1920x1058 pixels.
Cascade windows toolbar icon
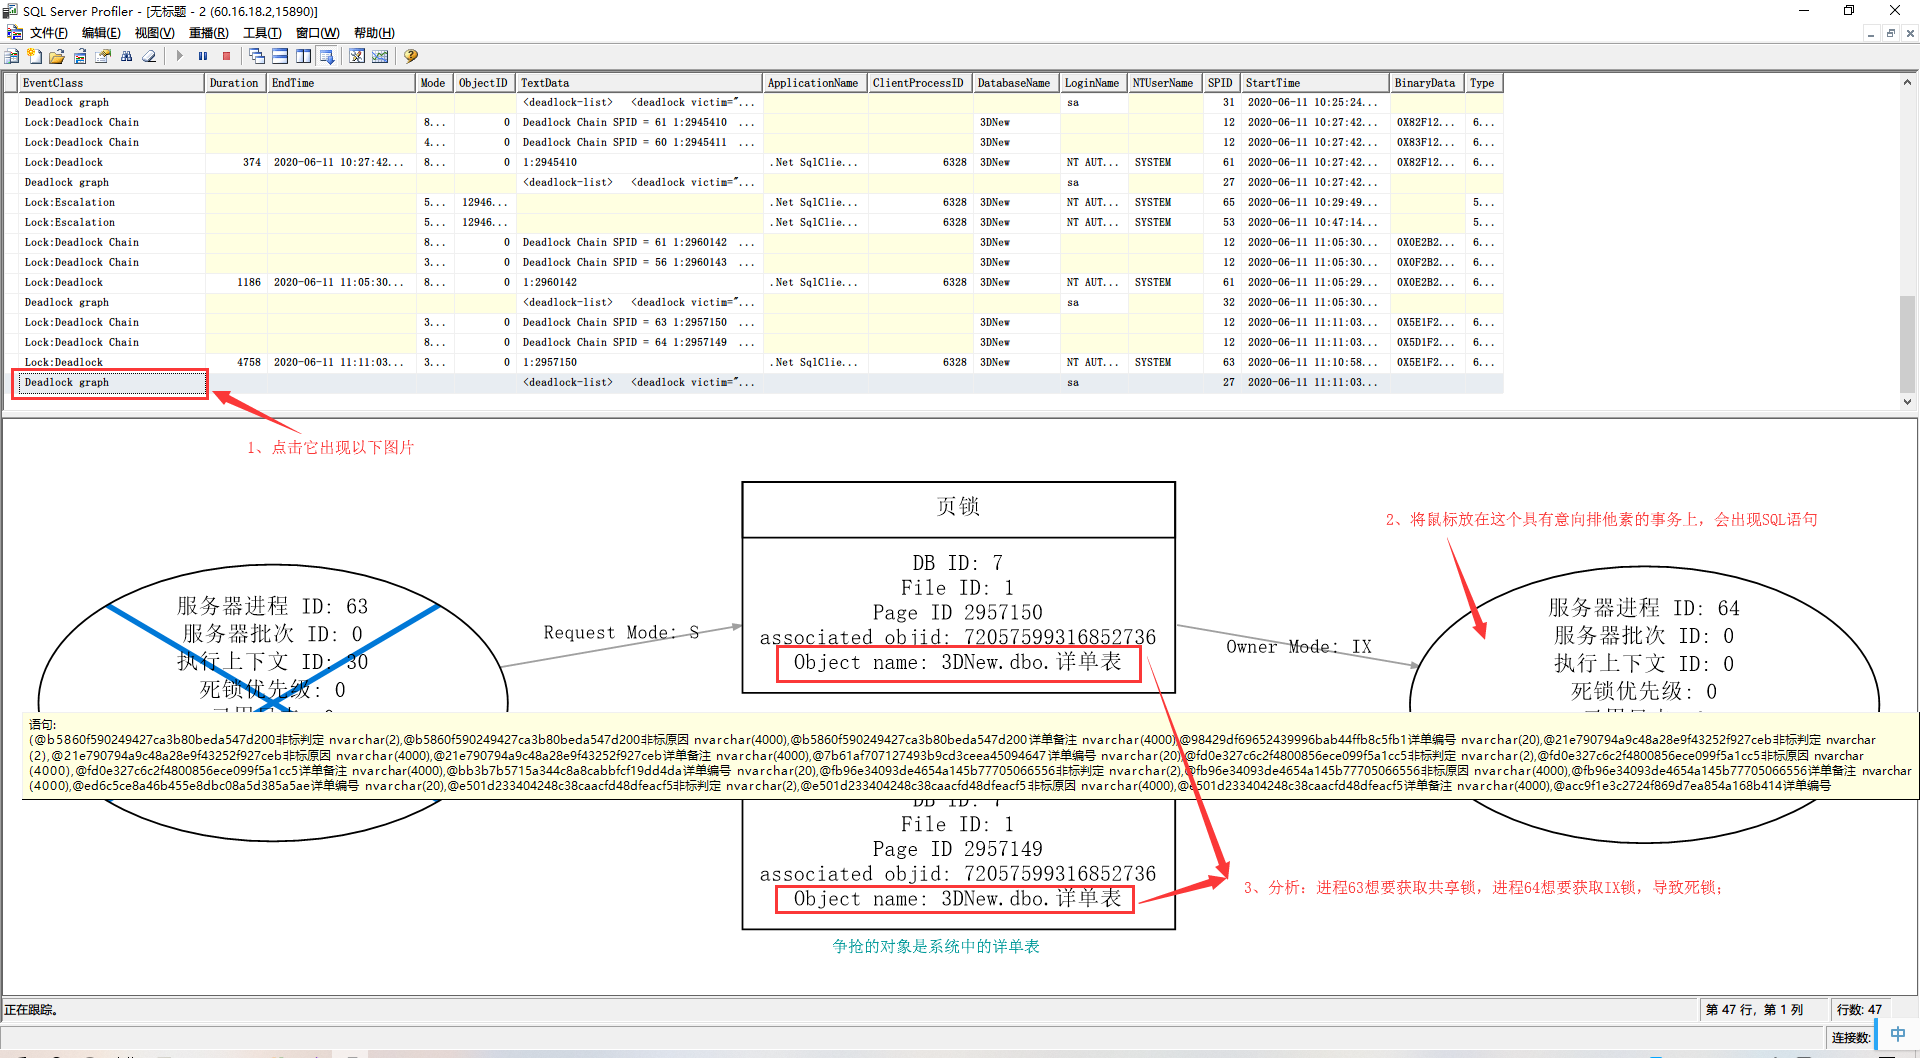[x=257, y=56]
